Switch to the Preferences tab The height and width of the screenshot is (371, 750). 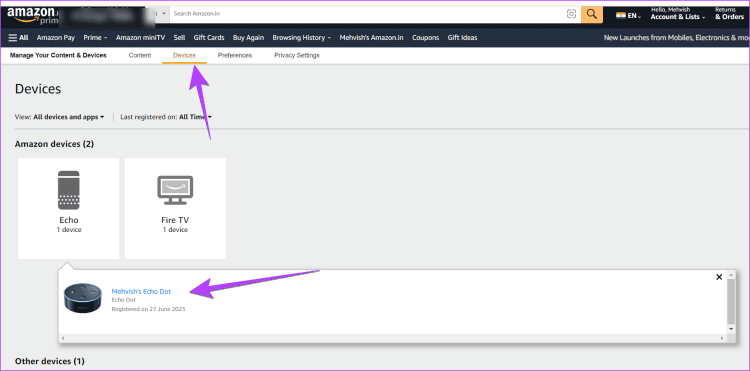(235, 55)
